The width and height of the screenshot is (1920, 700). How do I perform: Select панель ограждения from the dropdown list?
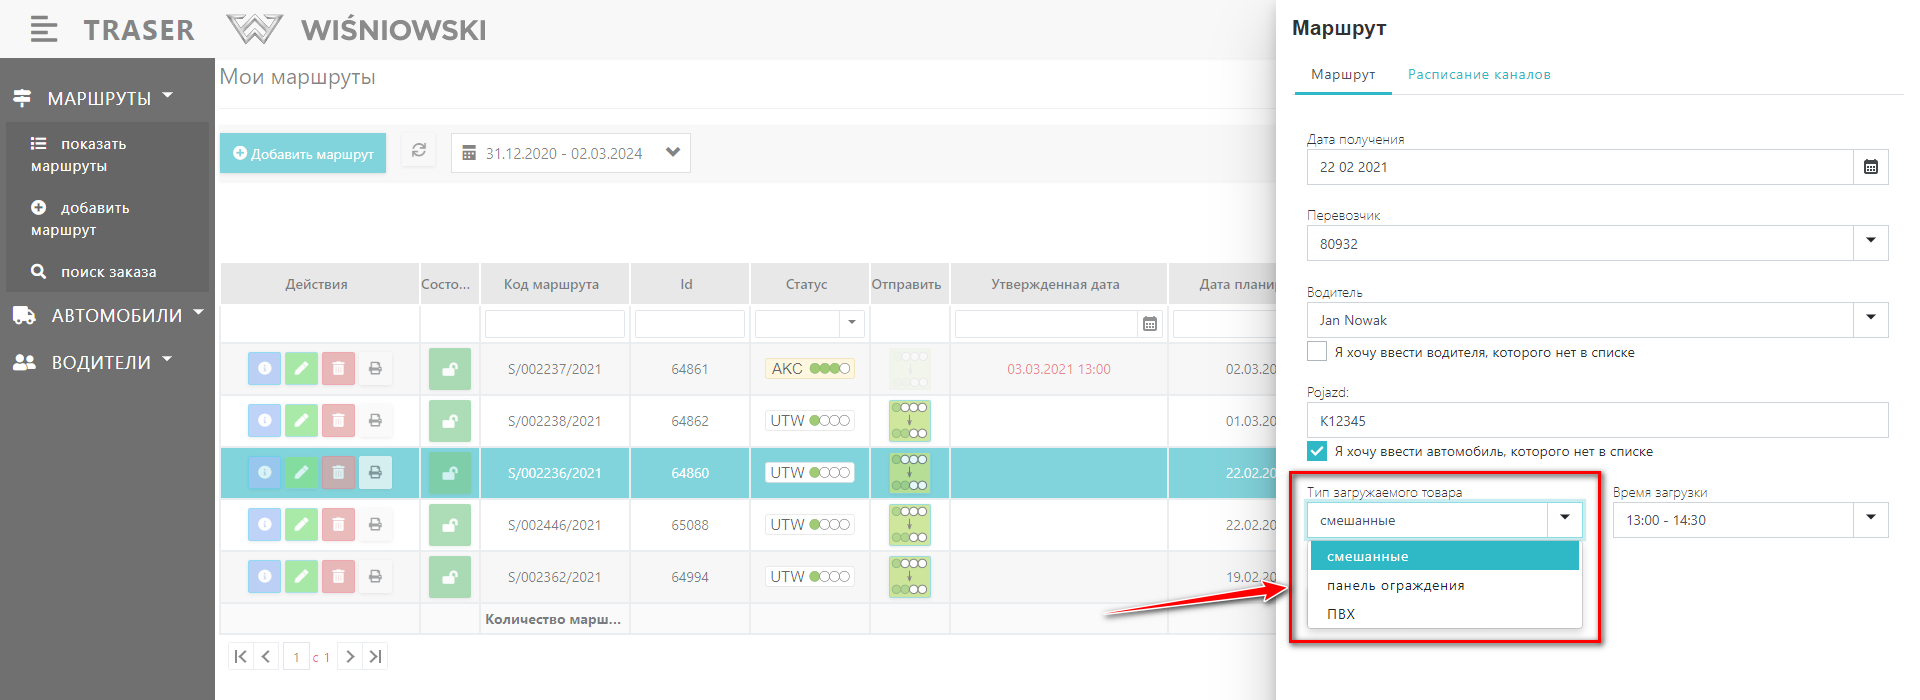[1395, 586]
